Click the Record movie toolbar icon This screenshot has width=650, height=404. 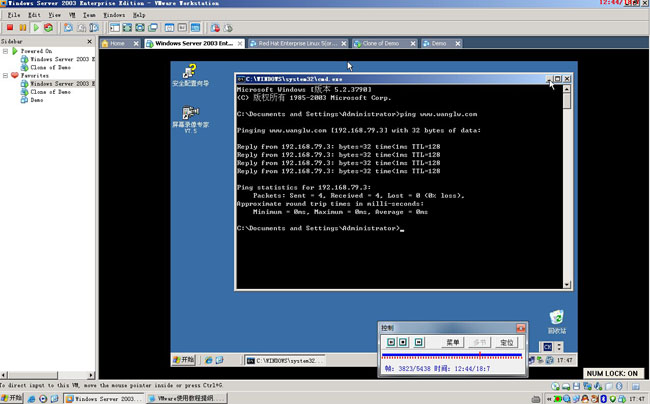tap(215, 28)
